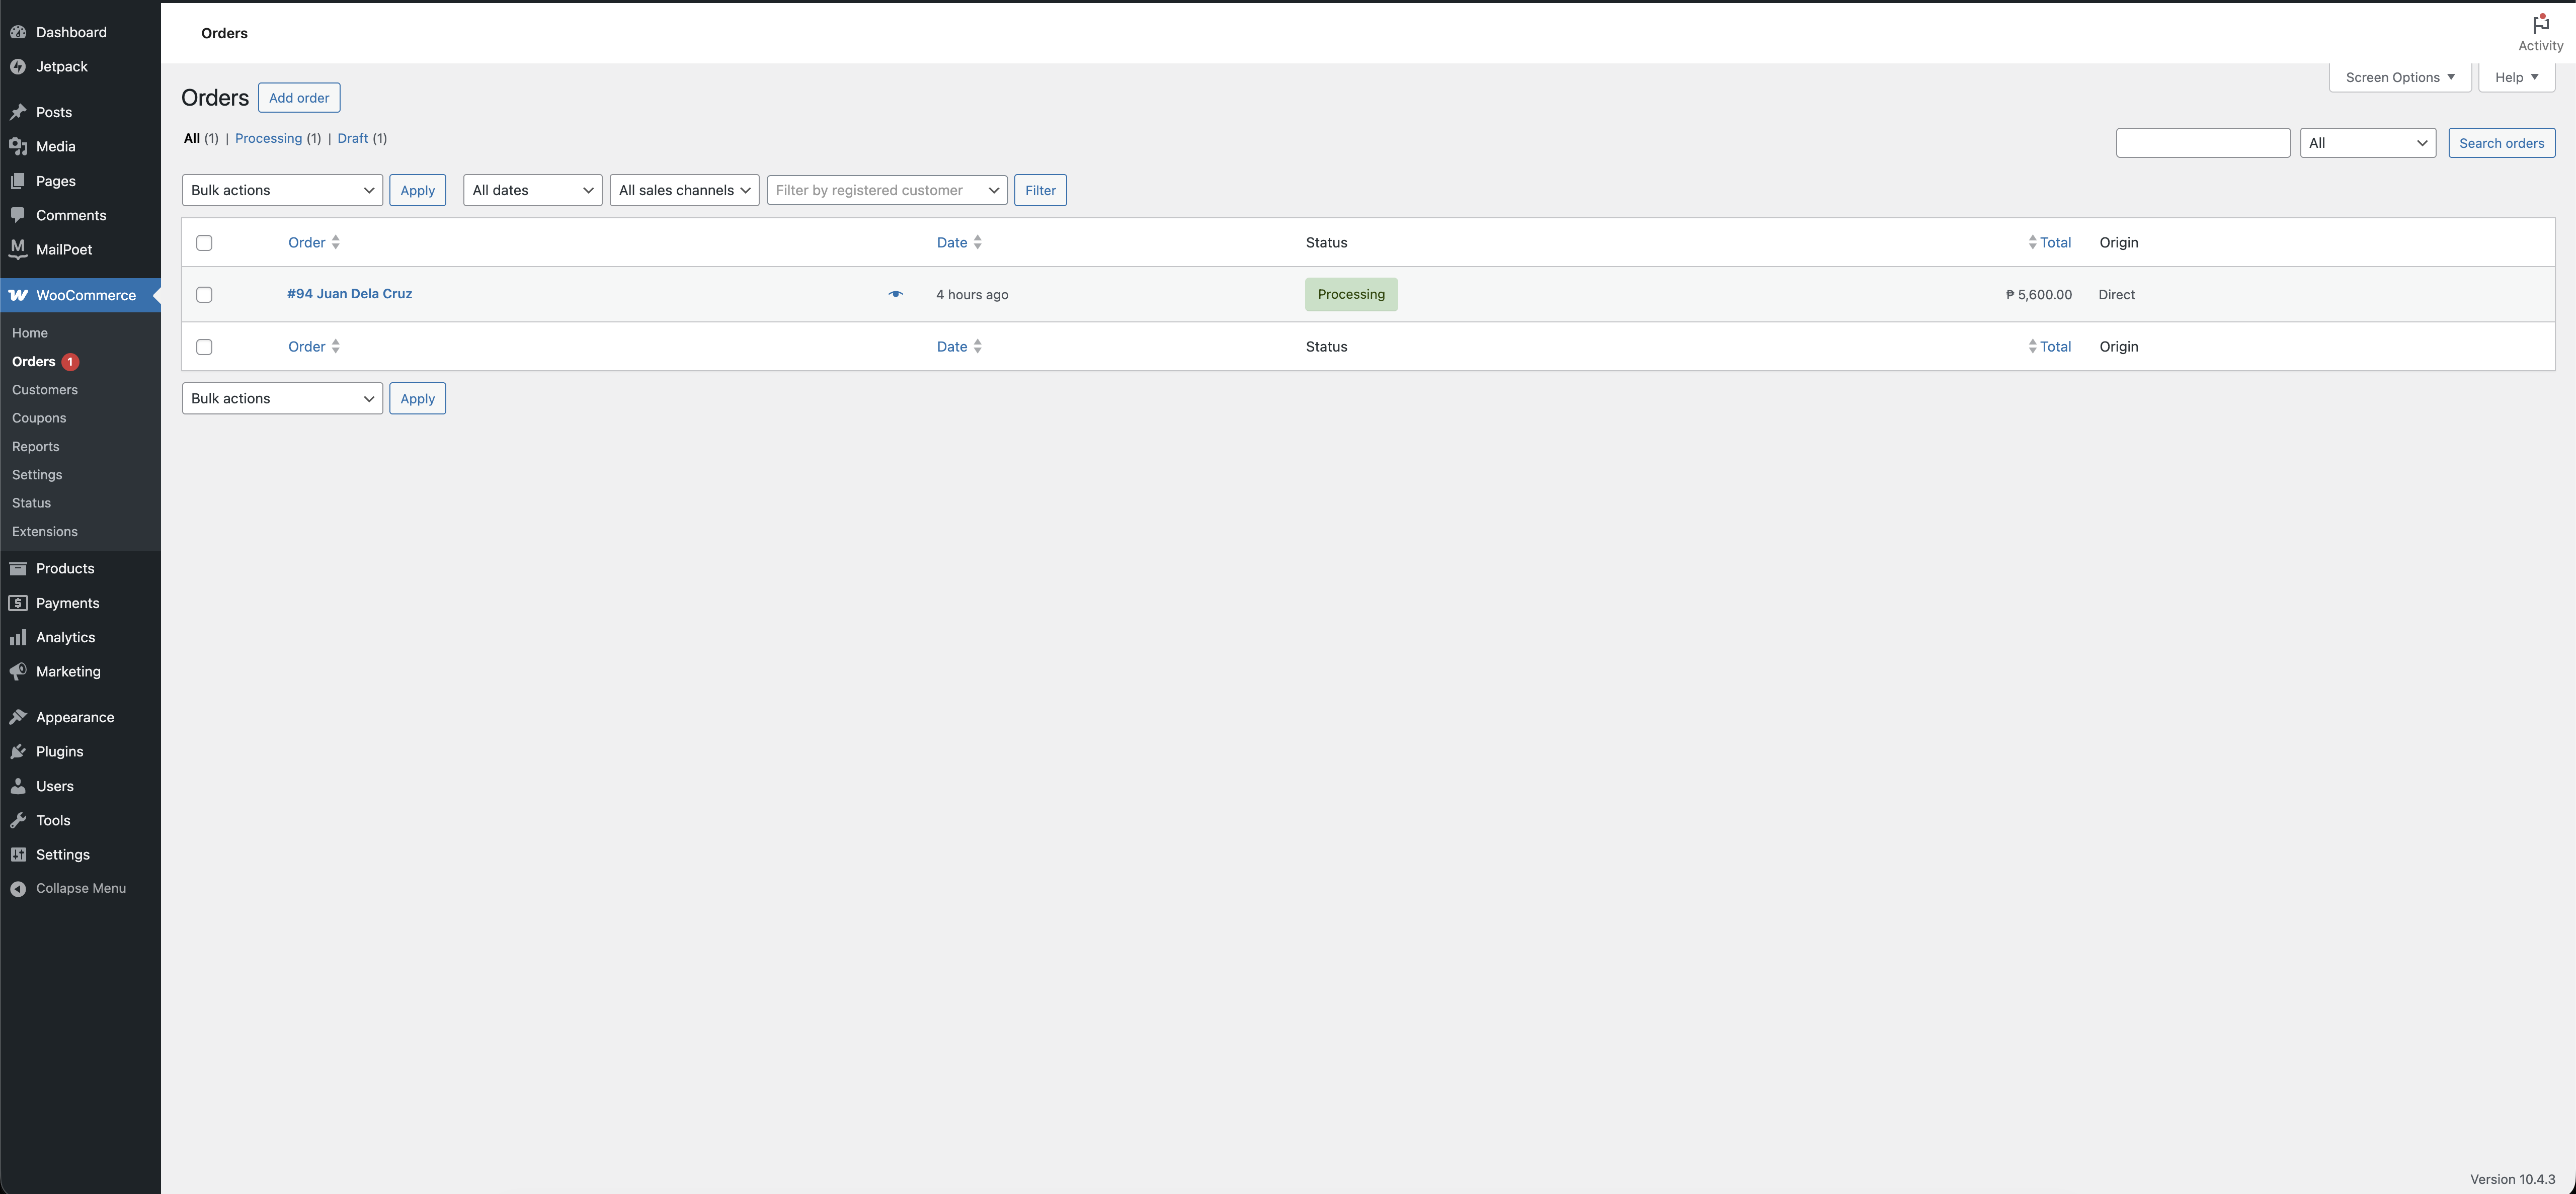
Task: Click the search orders text field
Action: 2202,143
